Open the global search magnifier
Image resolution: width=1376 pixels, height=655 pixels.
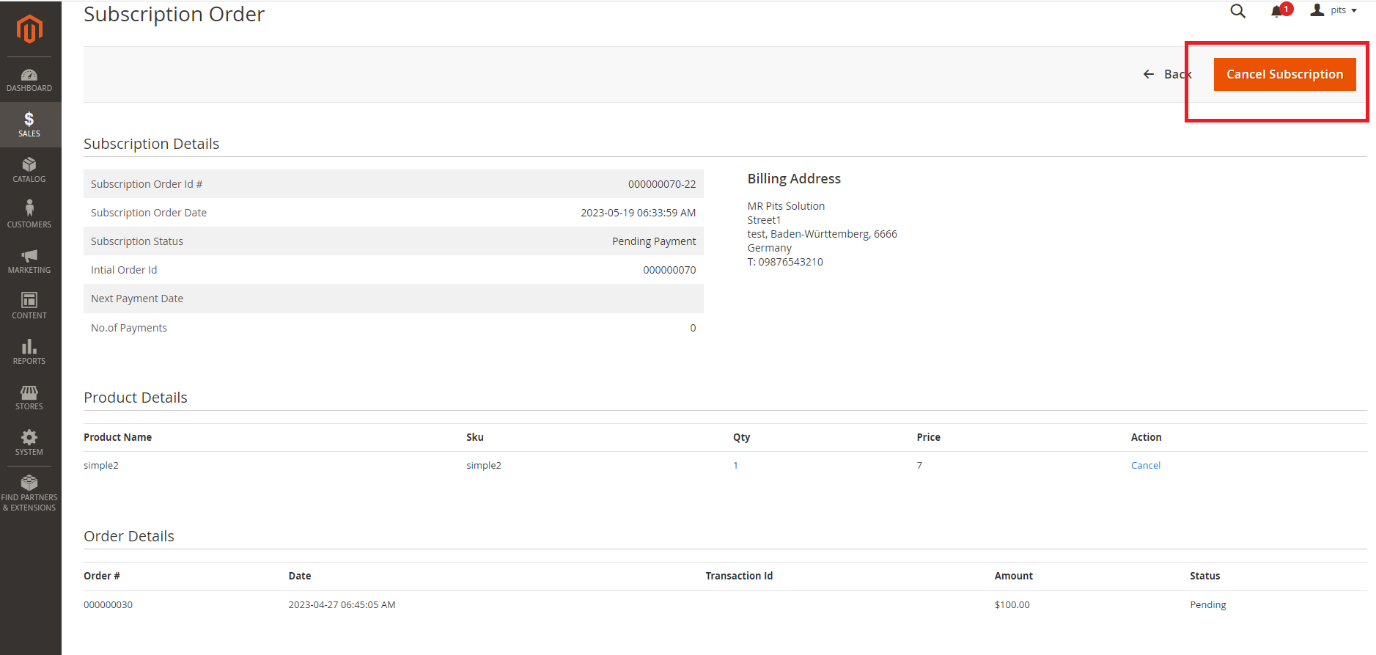[1238, 11]
